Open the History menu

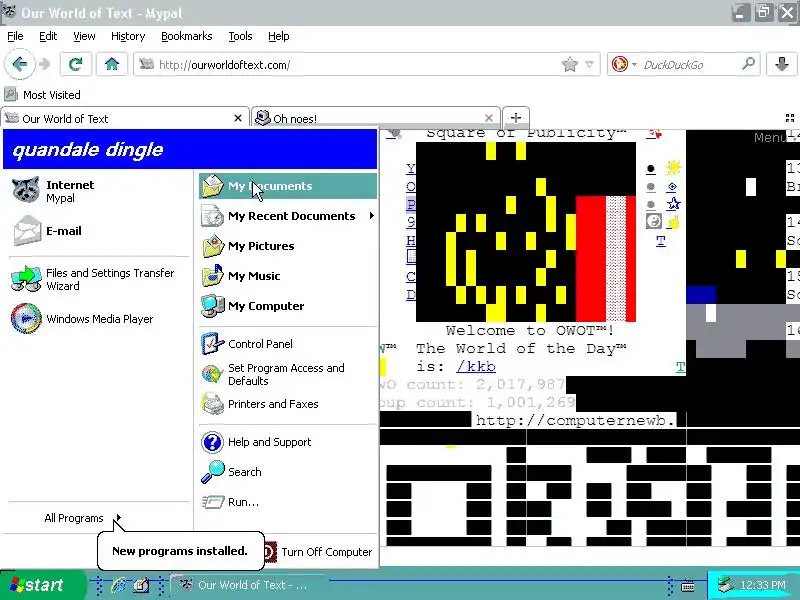coord(128,36)
